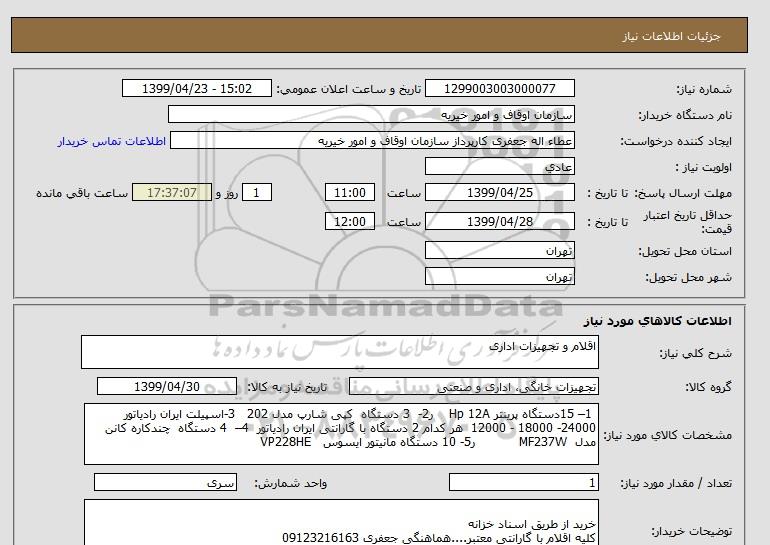Viewport: 770px width, 545px height.
Task: Click the label نام دستگاه خریدار
Action: (685, 115)
